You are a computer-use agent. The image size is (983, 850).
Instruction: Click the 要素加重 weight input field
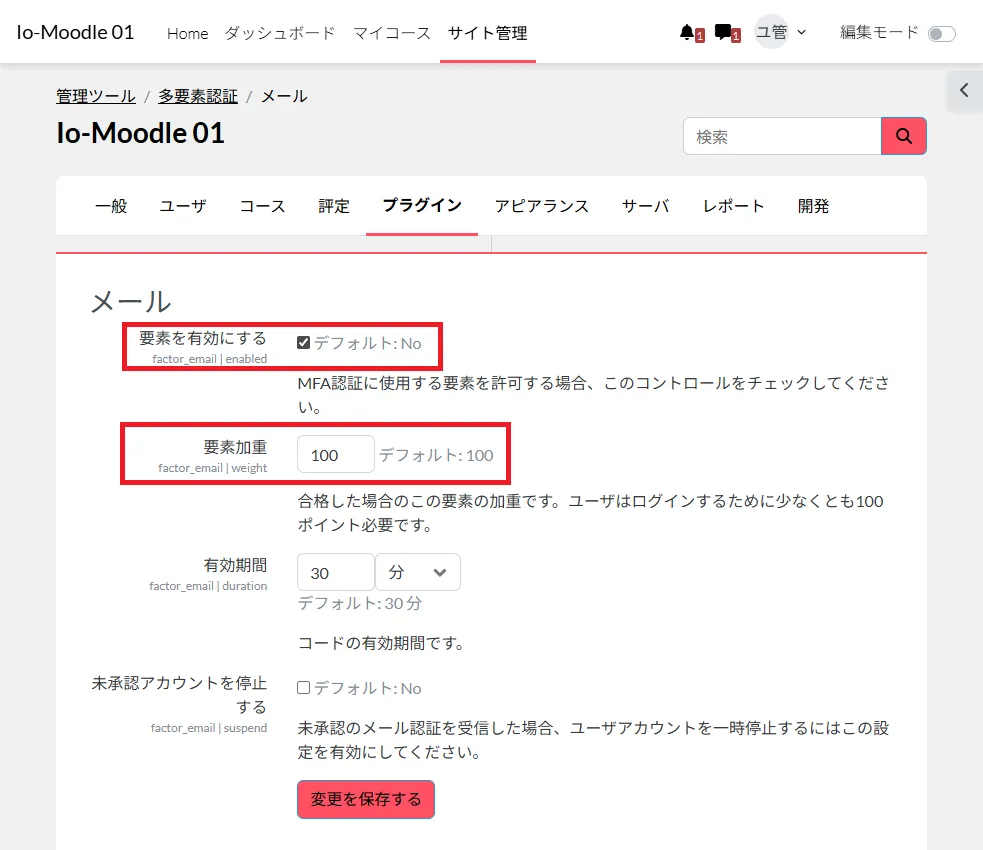click(x=336, y=454)
